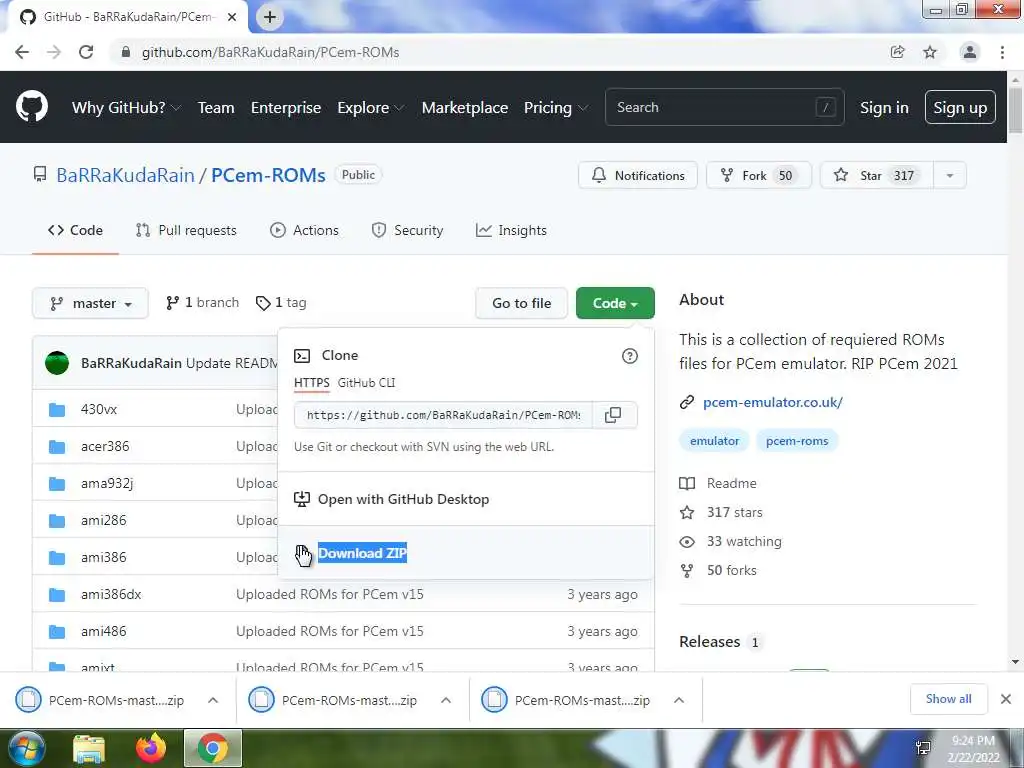The height and width of the screenshot is (768, 1024).
Task: Copy clone URL with clipboard icon
Action: click(613, 415)
